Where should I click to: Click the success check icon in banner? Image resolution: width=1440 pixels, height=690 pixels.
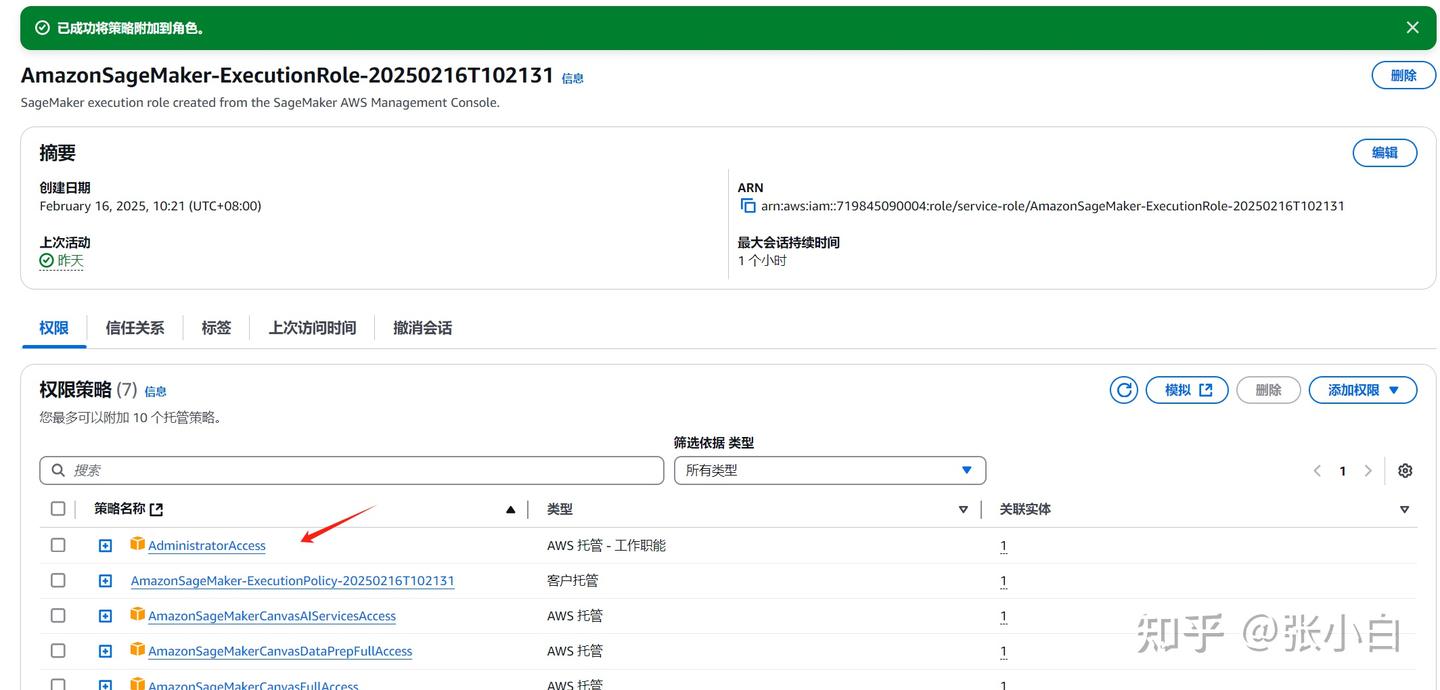pyautogui.click(x=42, y=28)
